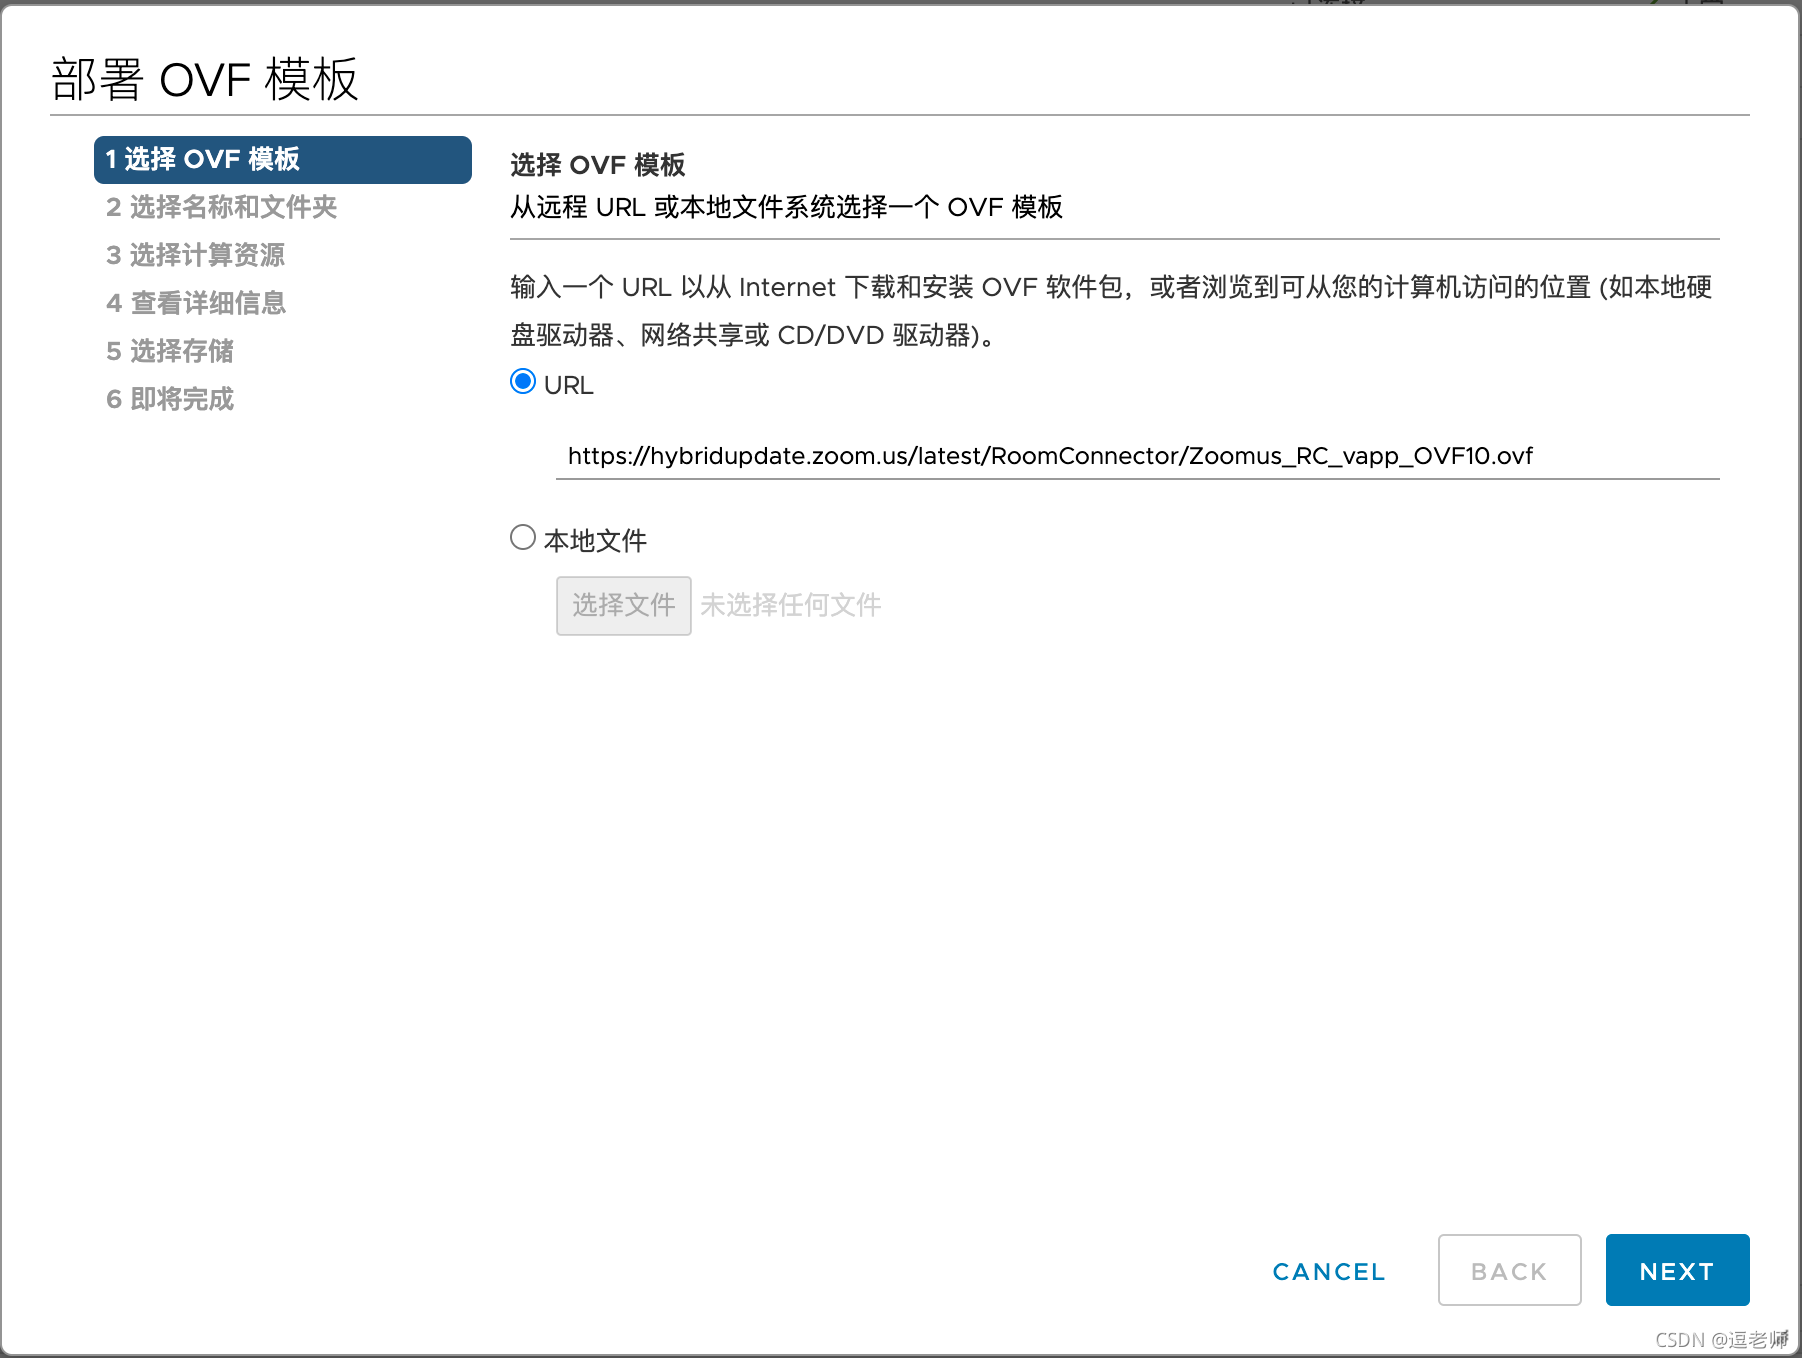This screenshot has width=1802, height=1358.
Task: Select the 本地文件 radio button
Action: click(523, 538)
